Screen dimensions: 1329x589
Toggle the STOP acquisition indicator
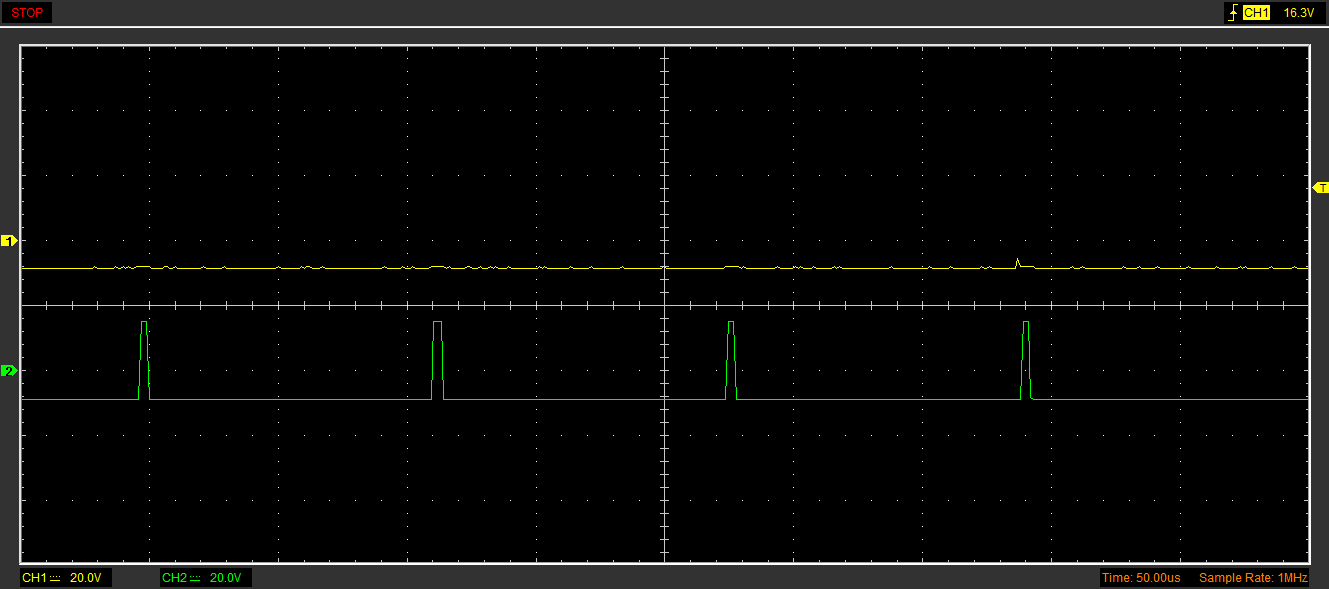pyautogui.click(x=27, y=13)
